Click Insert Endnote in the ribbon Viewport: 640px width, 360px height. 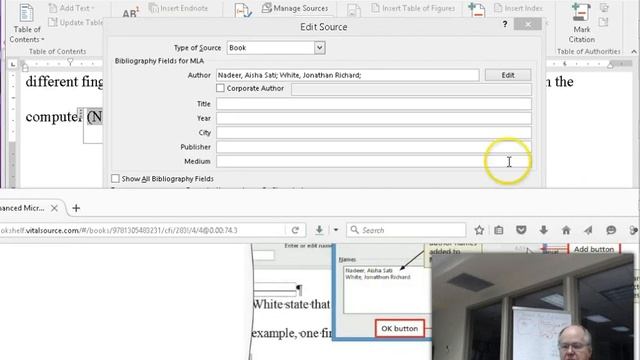tap(179, 8)
